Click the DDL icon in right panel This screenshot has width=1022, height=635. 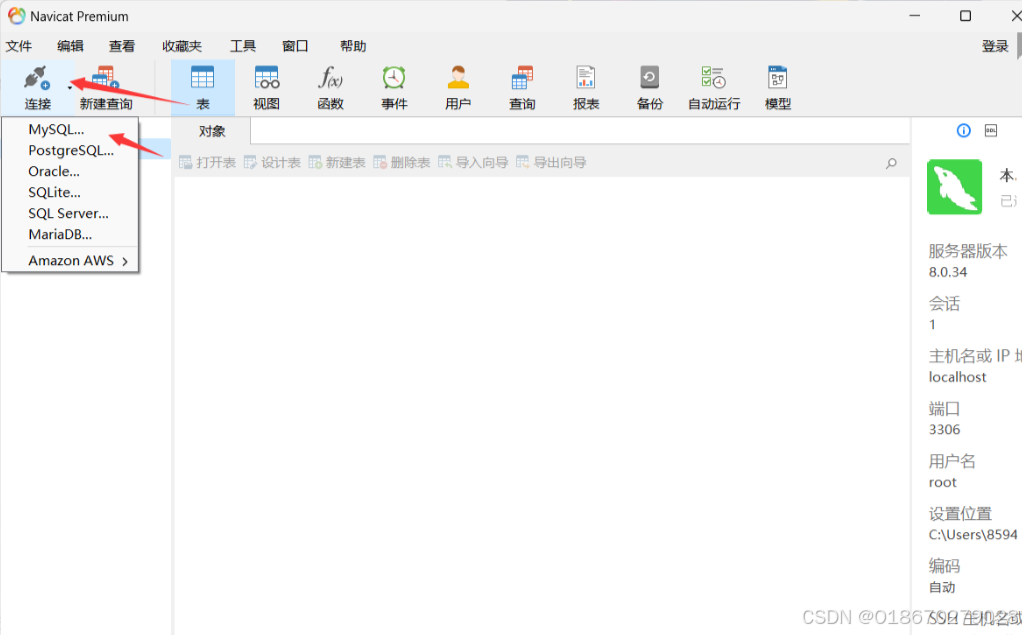click(x=991, y=130)
